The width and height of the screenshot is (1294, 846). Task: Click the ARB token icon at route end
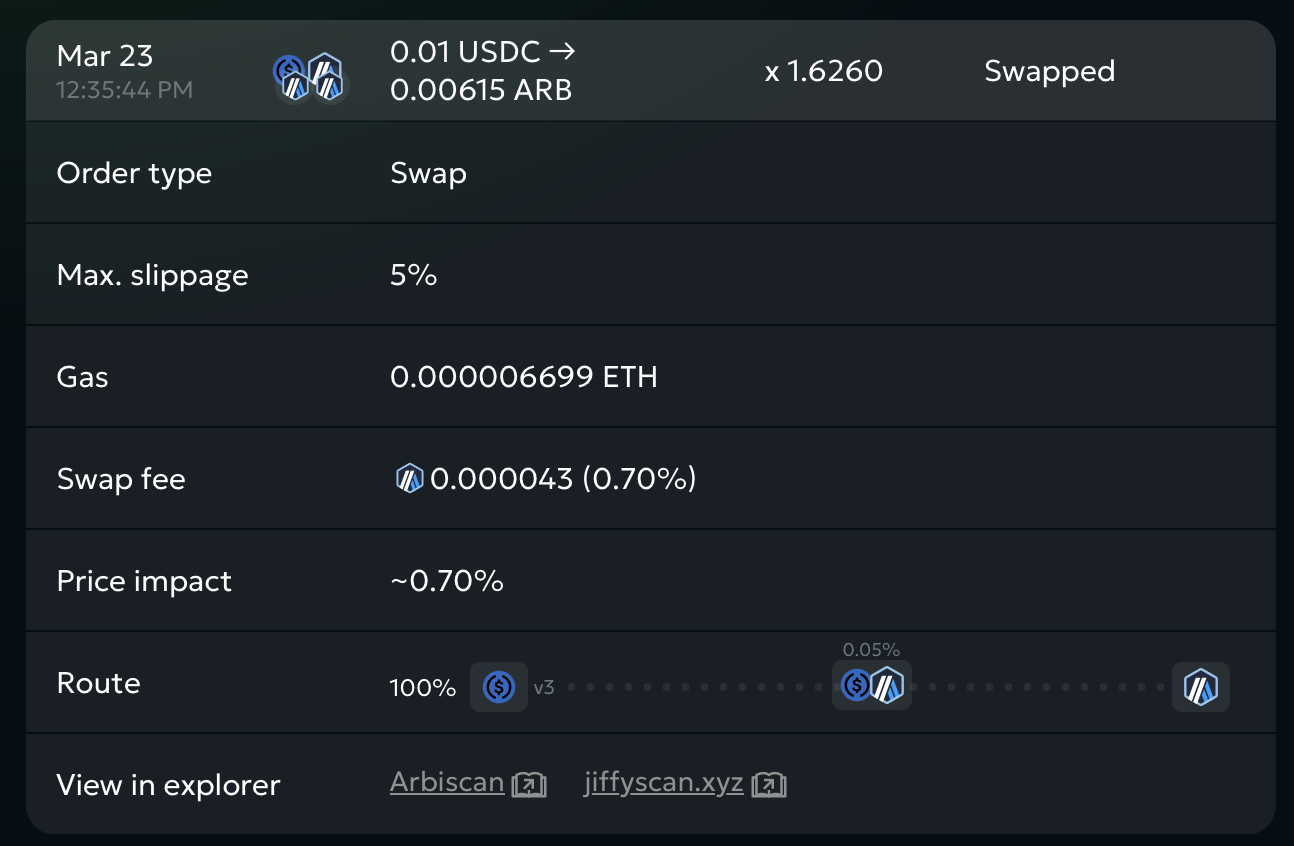tap(1200, 687)
